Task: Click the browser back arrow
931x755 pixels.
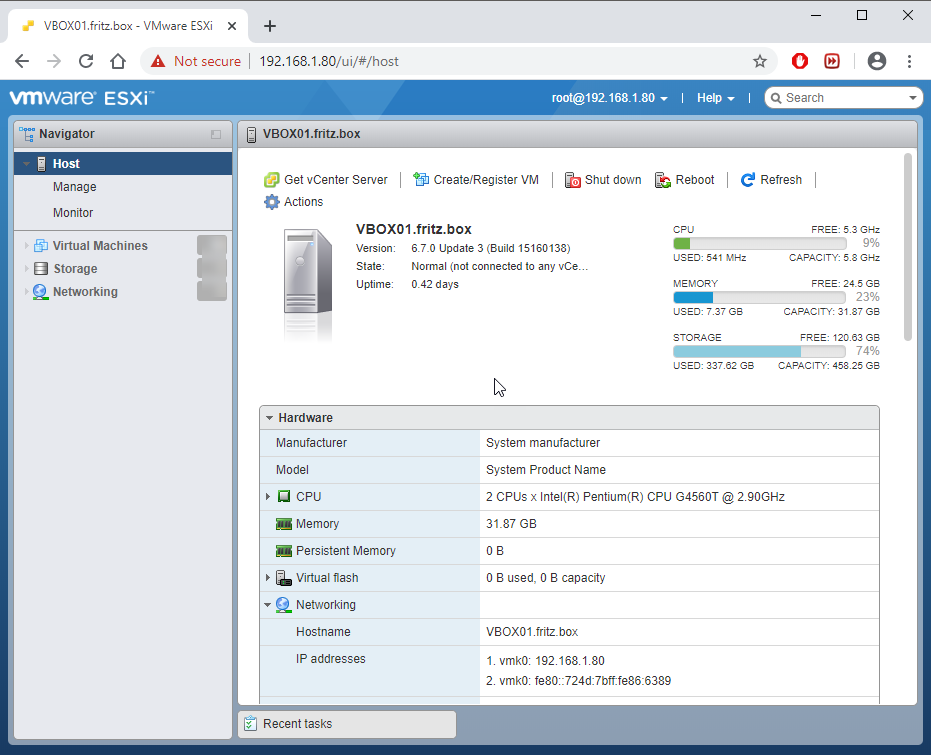Action: (x=22, y=61)
